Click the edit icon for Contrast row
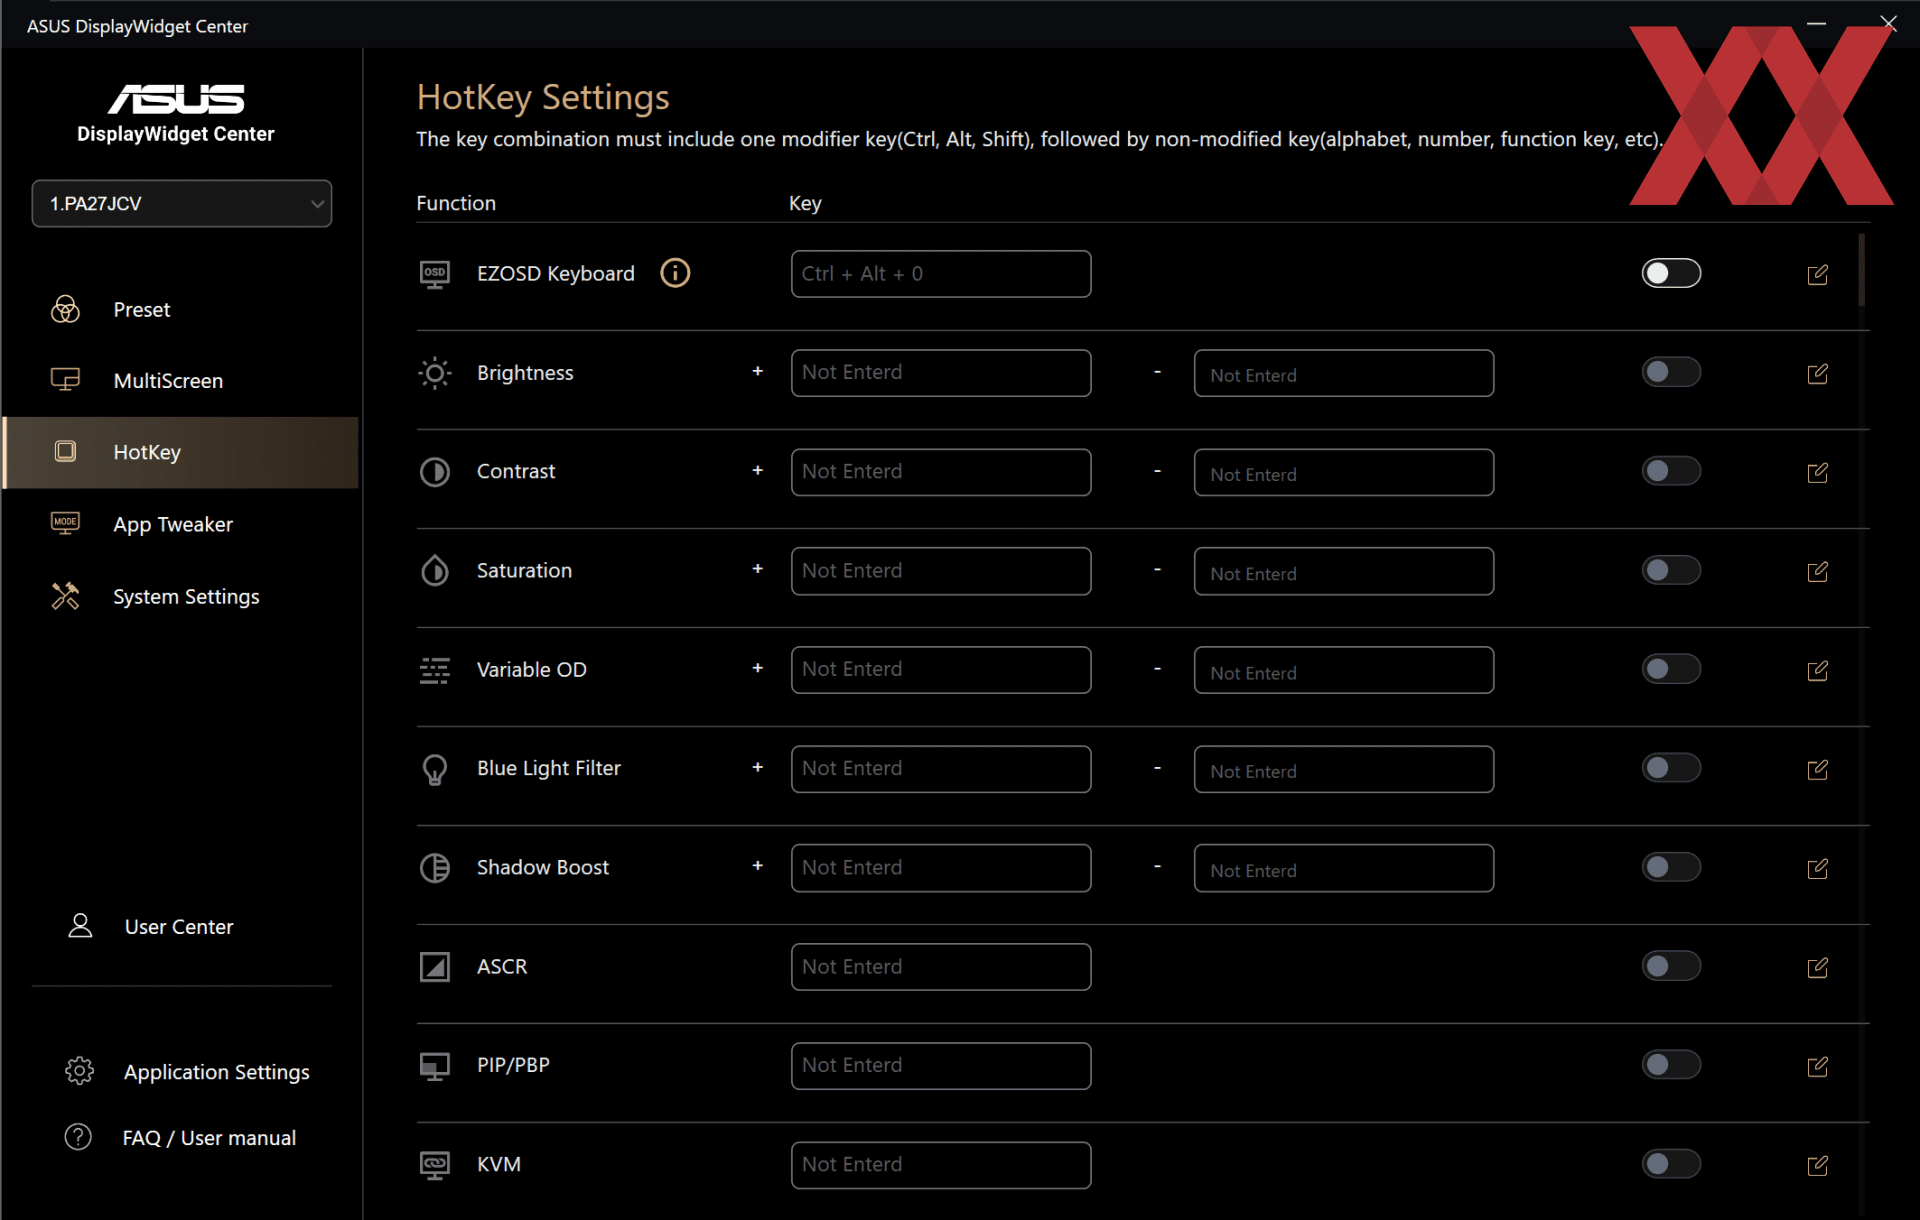 [x=1817, y=472]
